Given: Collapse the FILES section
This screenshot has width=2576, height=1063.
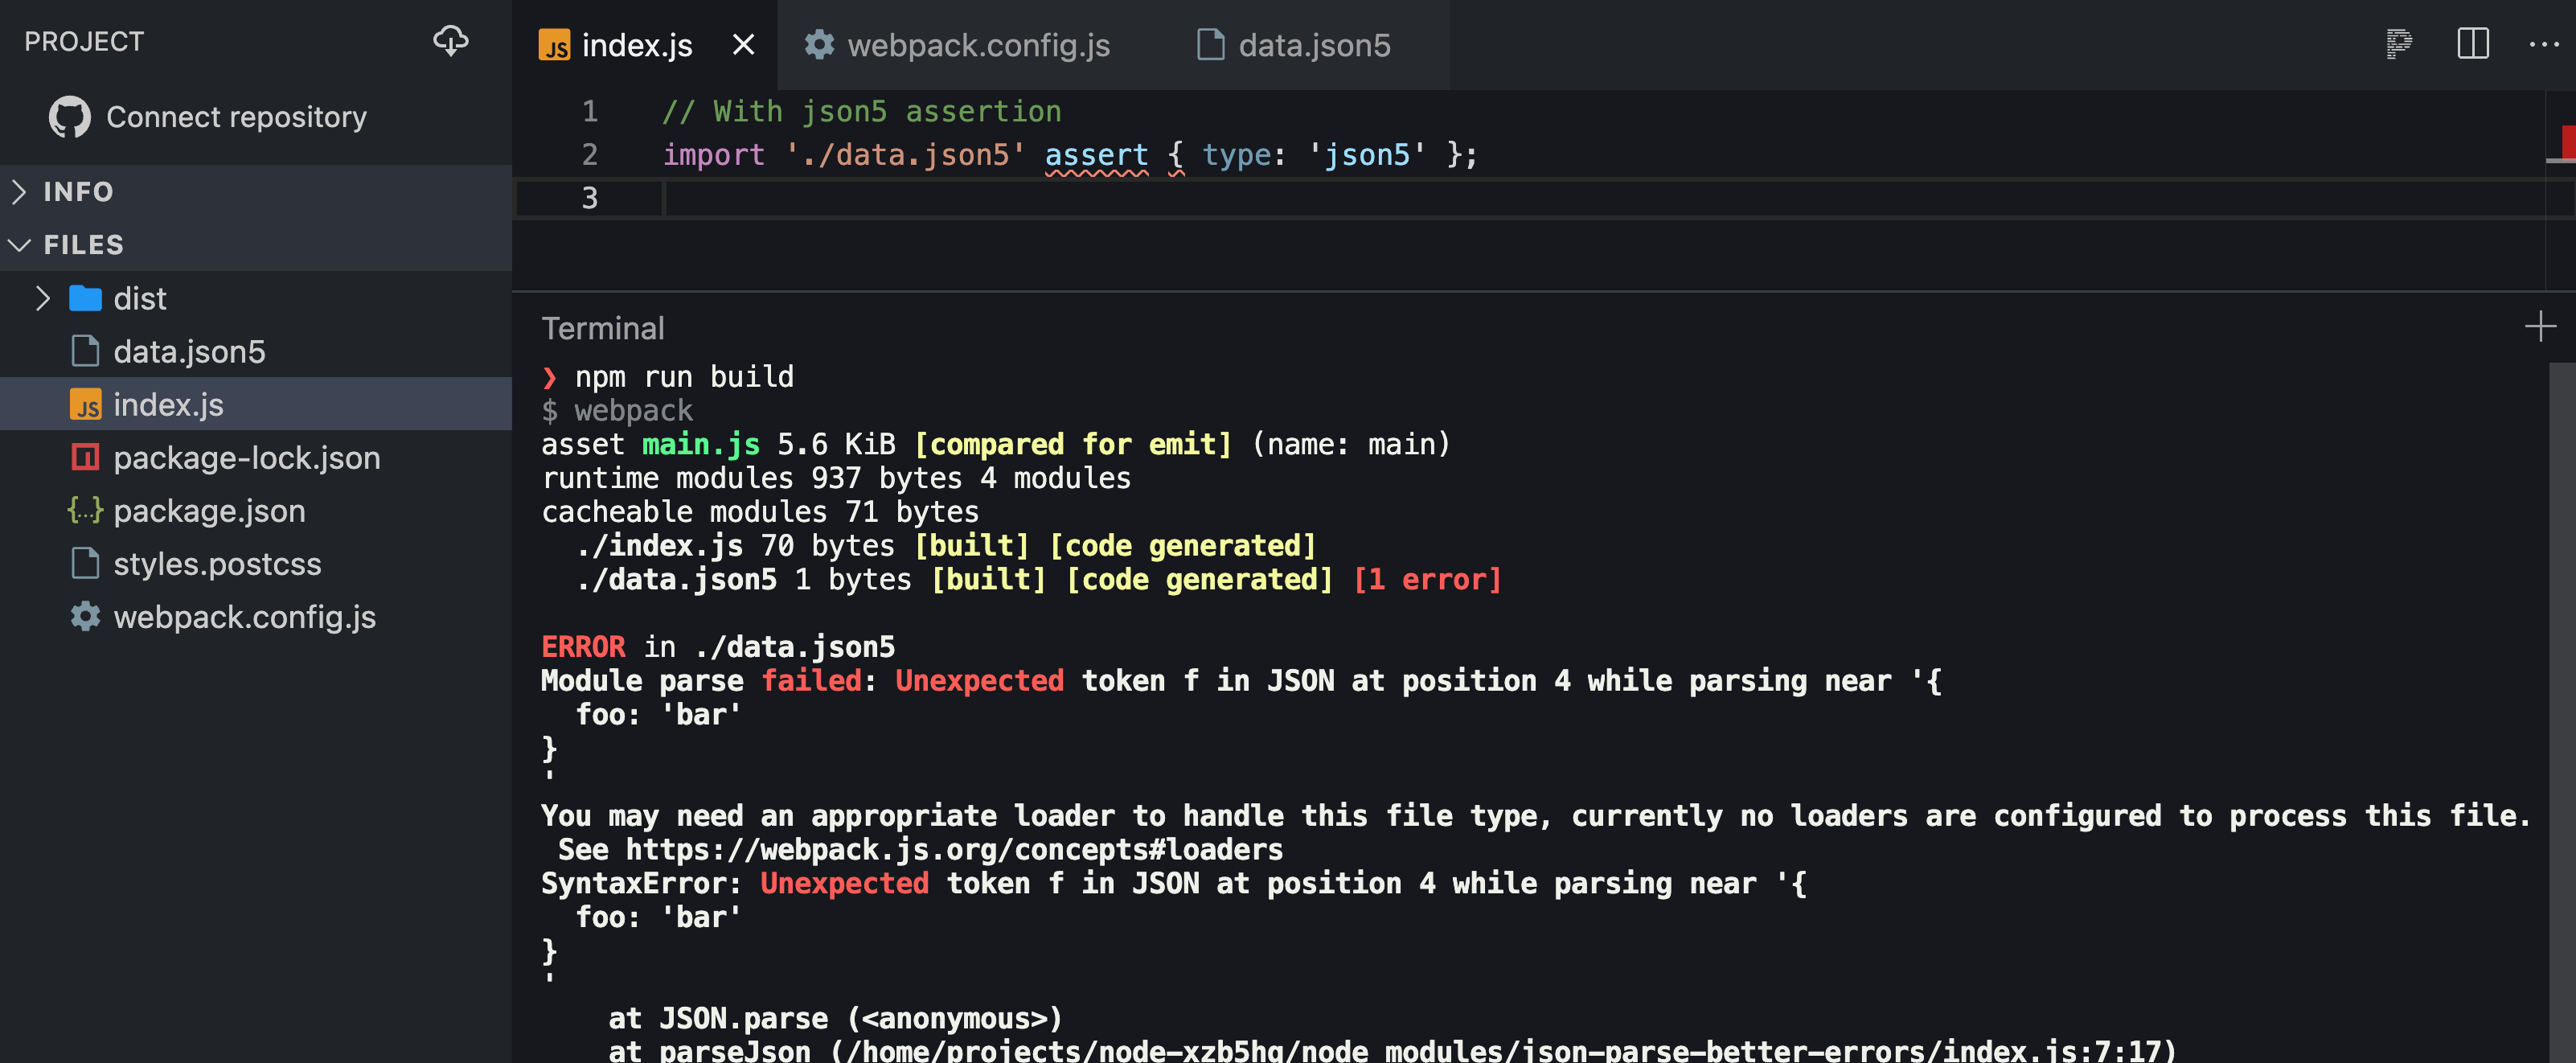Looking at the screenshot, I should [20, 245].
